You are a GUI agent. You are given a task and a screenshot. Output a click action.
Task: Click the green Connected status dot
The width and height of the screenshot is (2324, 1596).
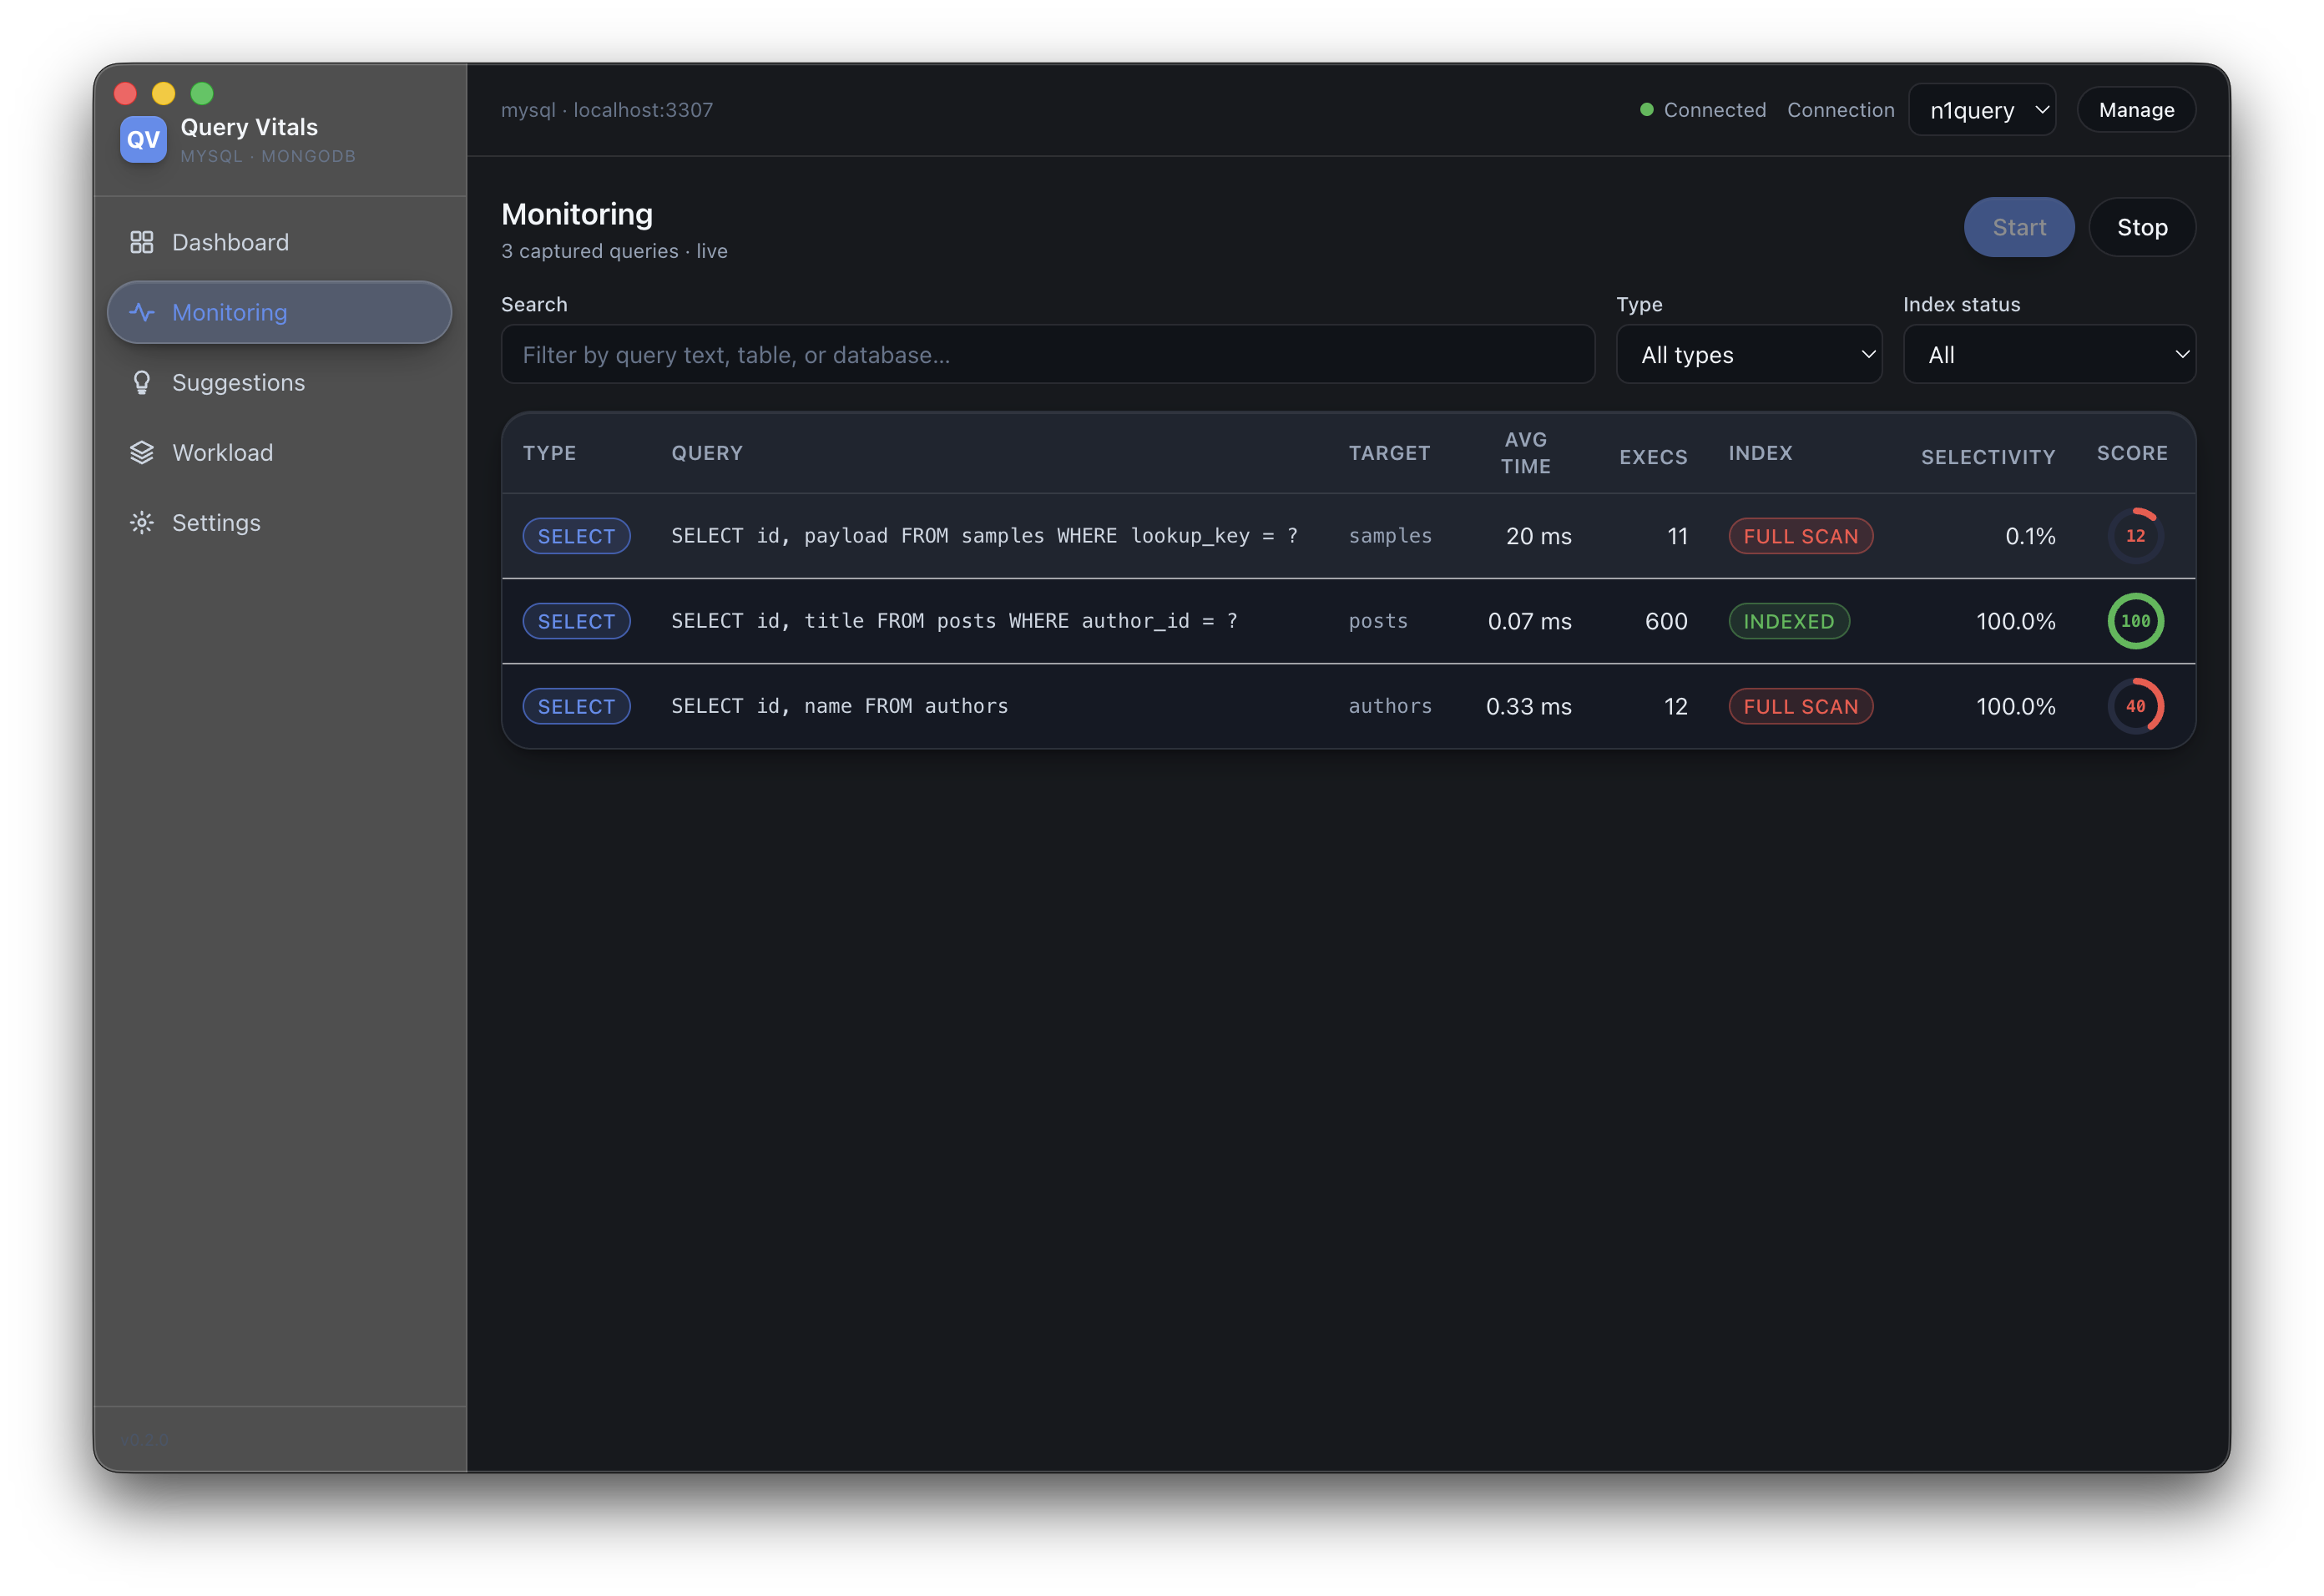[x=1646, y=110]
